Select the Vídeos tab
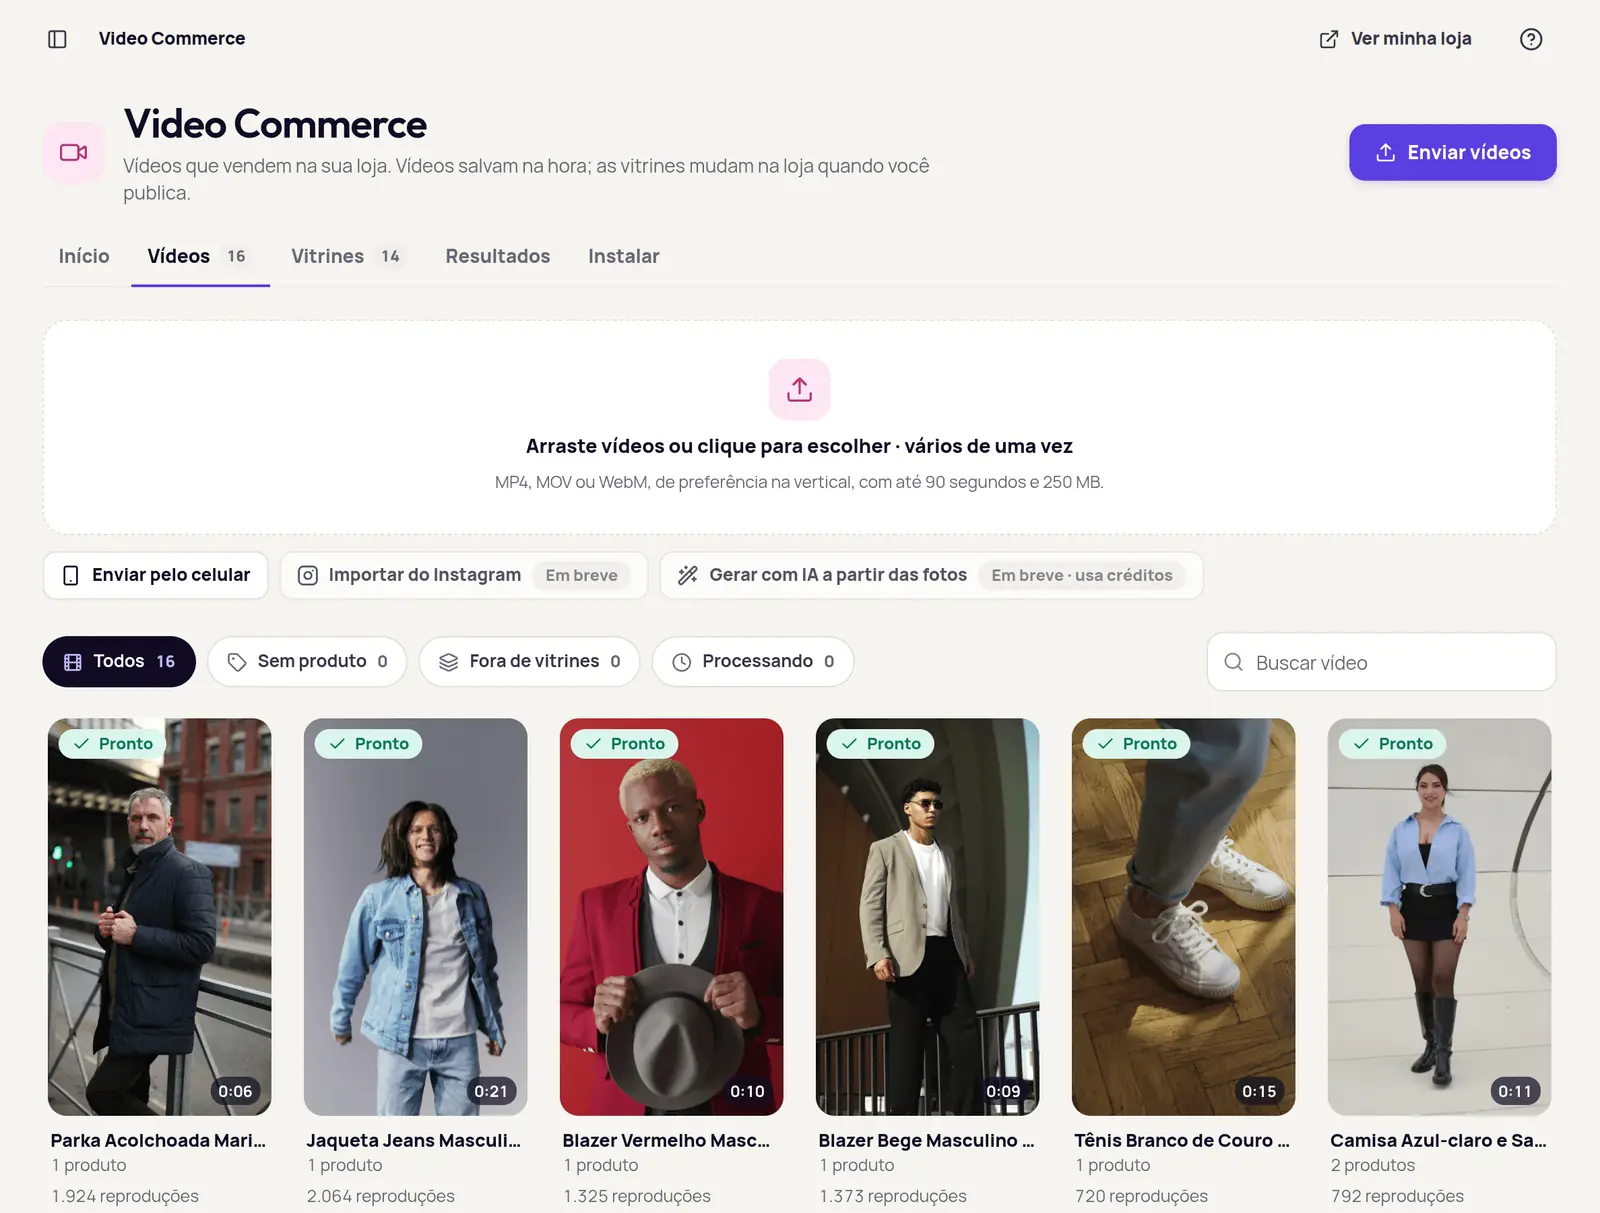This screenshot has width=1600, height=1213. (x=200, y=256)
